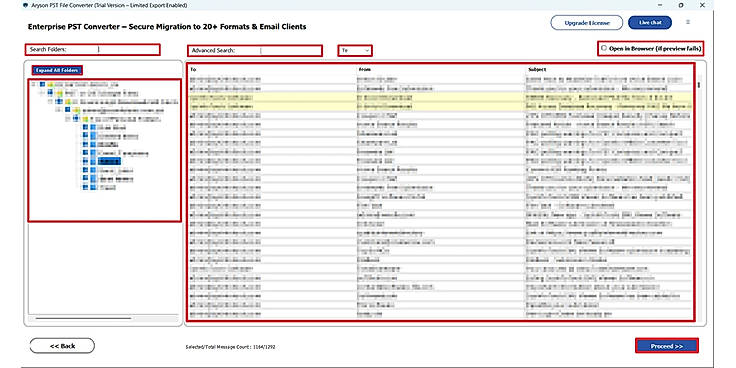The image size is (736, 368).
Task: Click Selected/Total Message Count text
Action: (230, 347)
